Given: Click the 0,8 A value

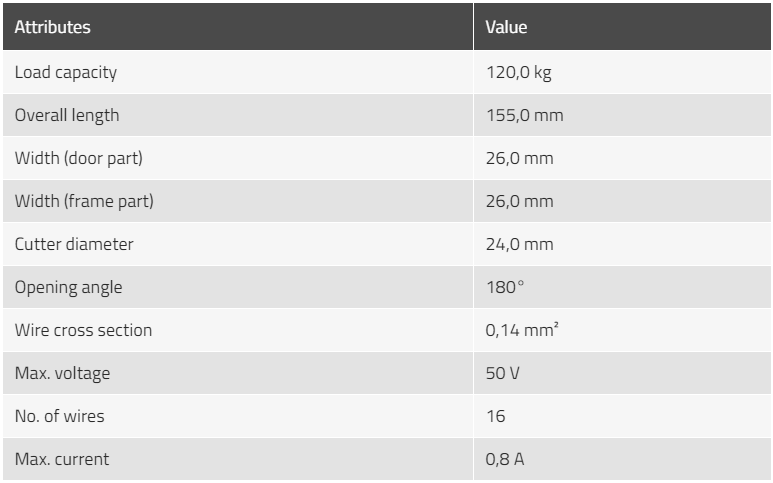Looking at the screenshot, I should (x=505, y=459).
